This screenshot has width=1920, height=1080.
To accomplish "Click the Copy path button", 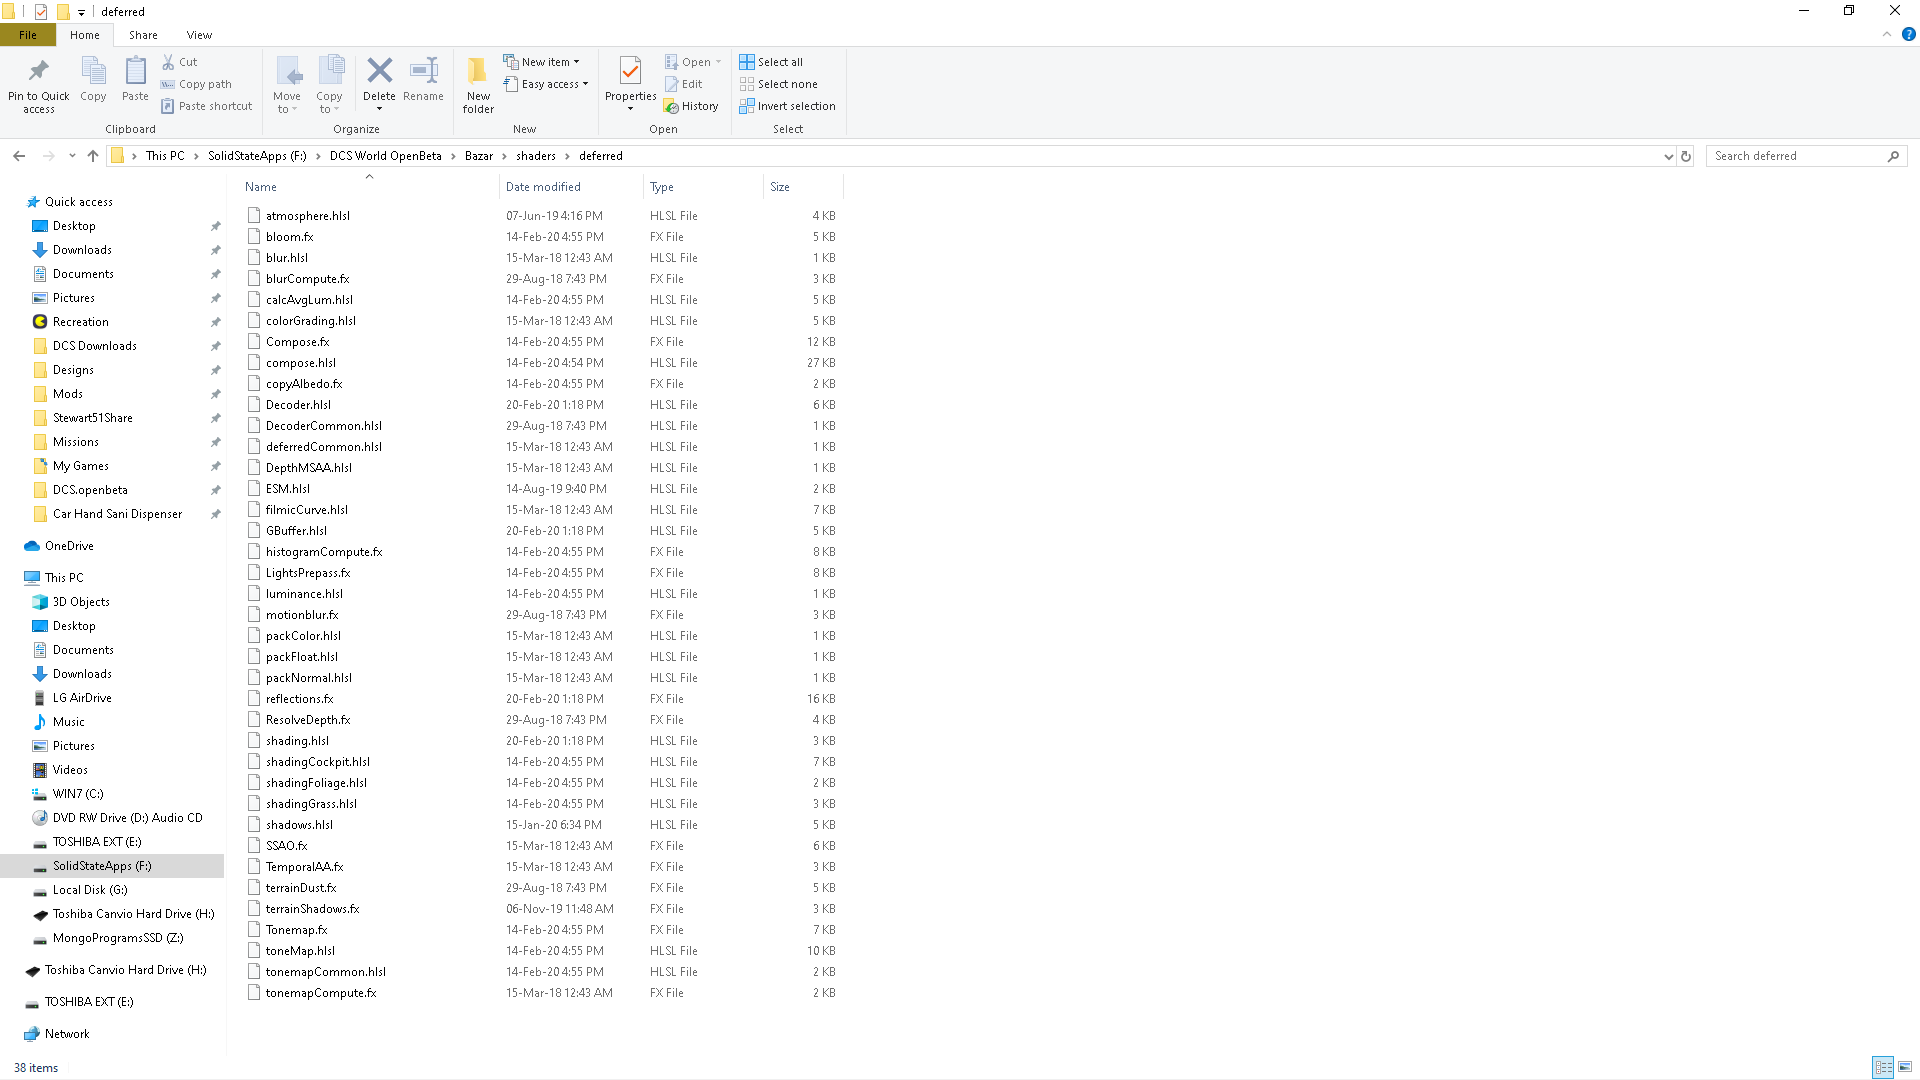I will [196, 84].
